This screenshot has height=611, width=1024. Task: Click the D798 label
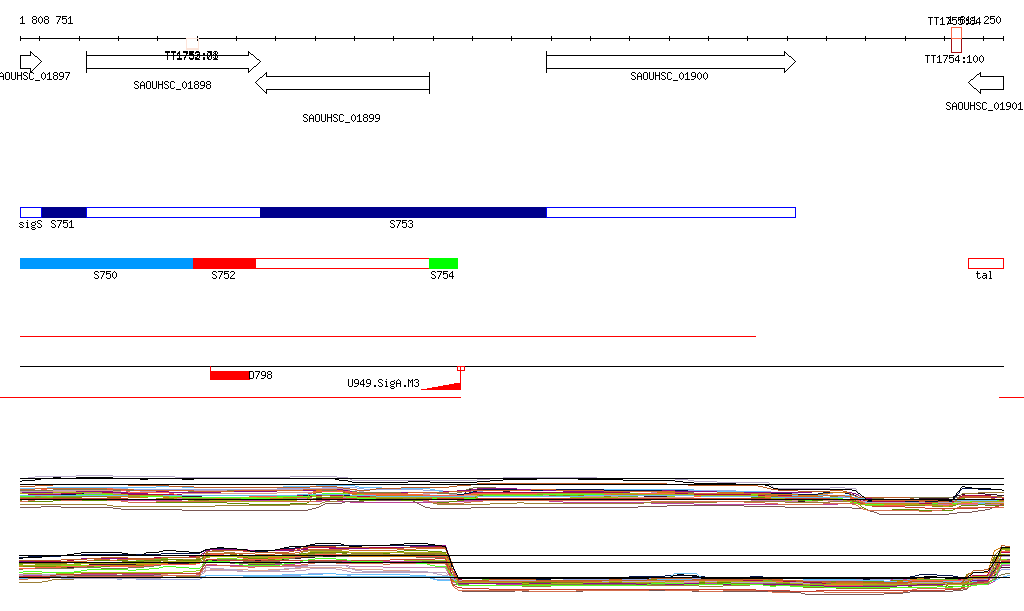(x=261, y=375)
